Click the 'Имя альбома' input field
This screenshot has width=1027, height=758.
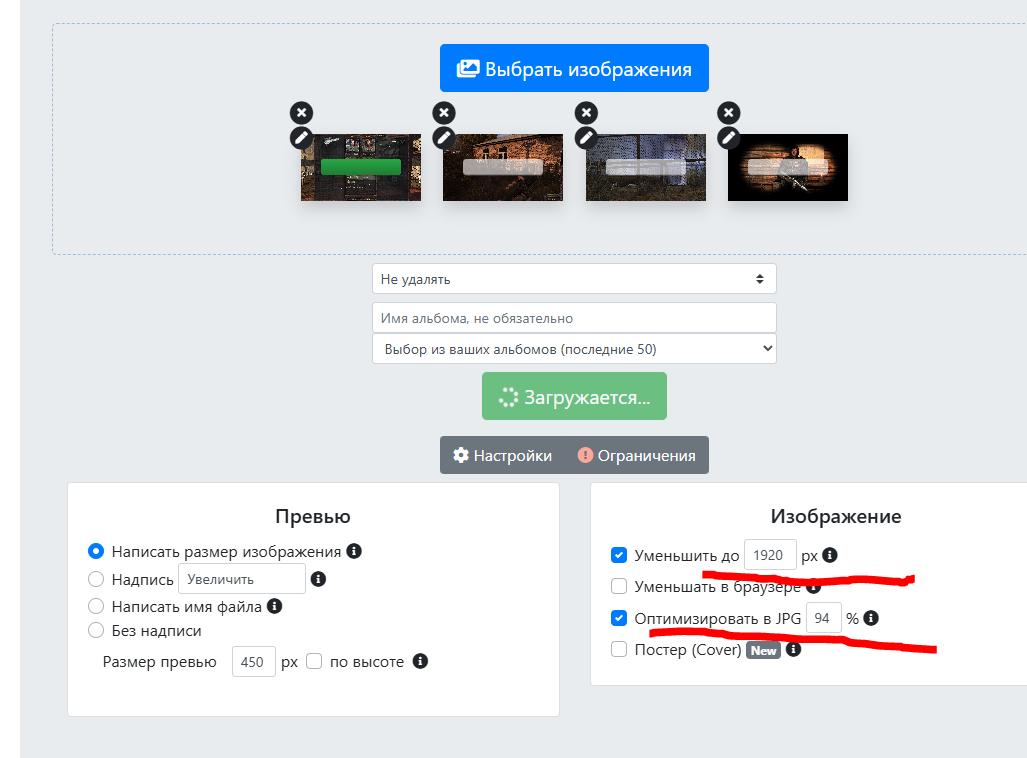pos(574,318)
